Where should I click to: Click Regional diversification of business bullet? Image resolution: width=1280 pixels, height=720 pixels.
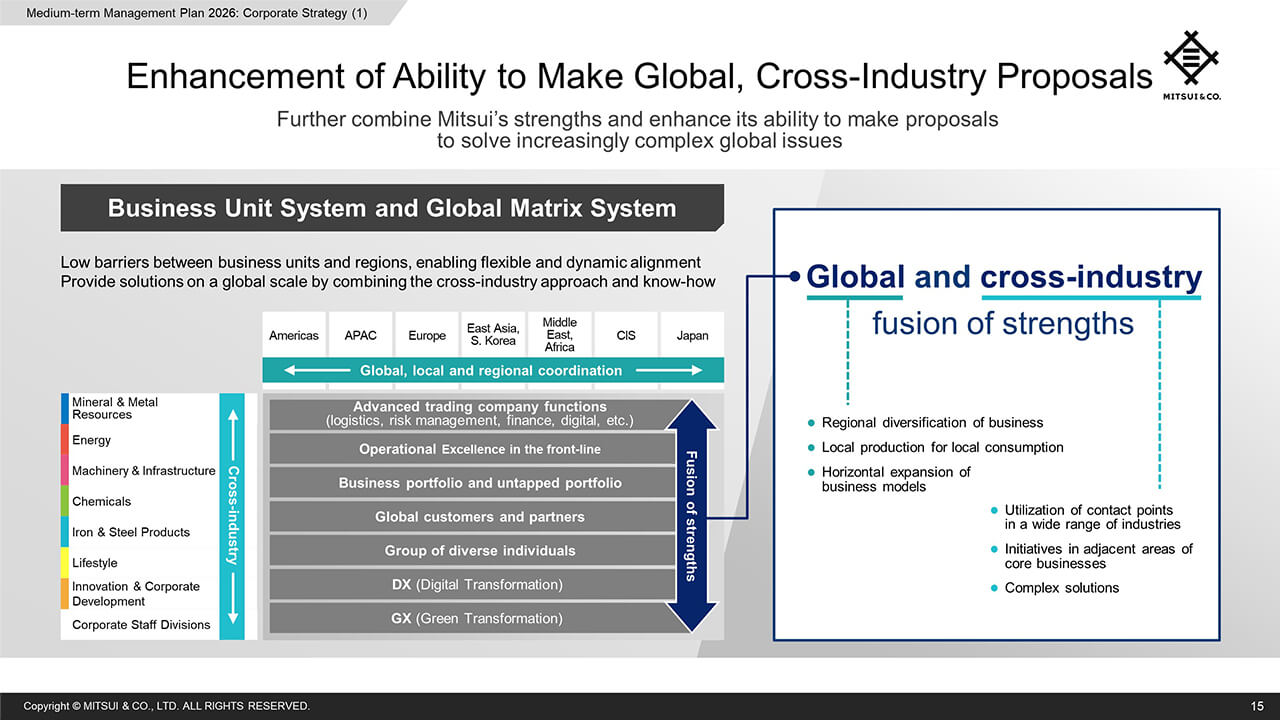(932, 423)
